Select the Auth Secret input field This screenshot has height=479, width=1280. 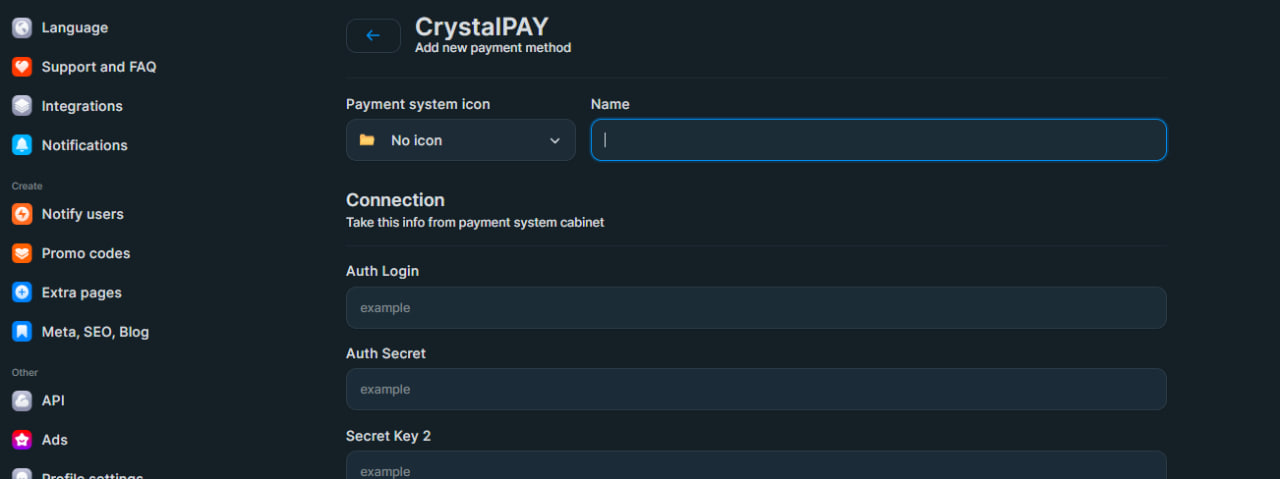tap(756, 389)
